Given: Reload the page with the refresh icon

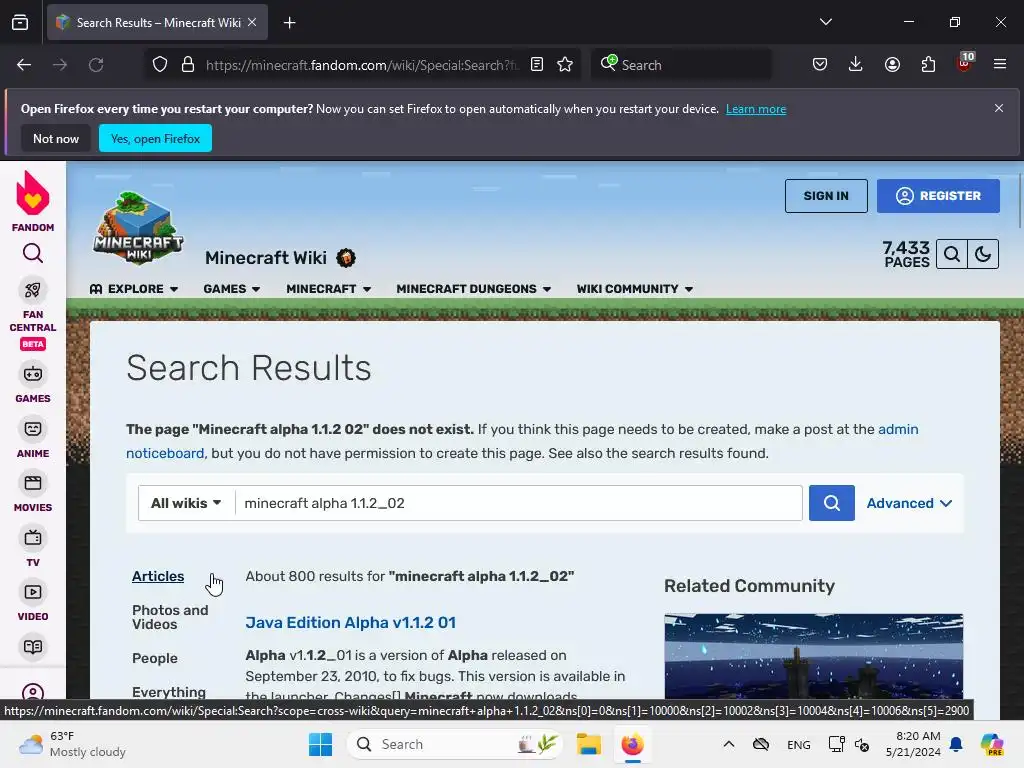Looking at the screenshot, I should [x=96, y=65].
